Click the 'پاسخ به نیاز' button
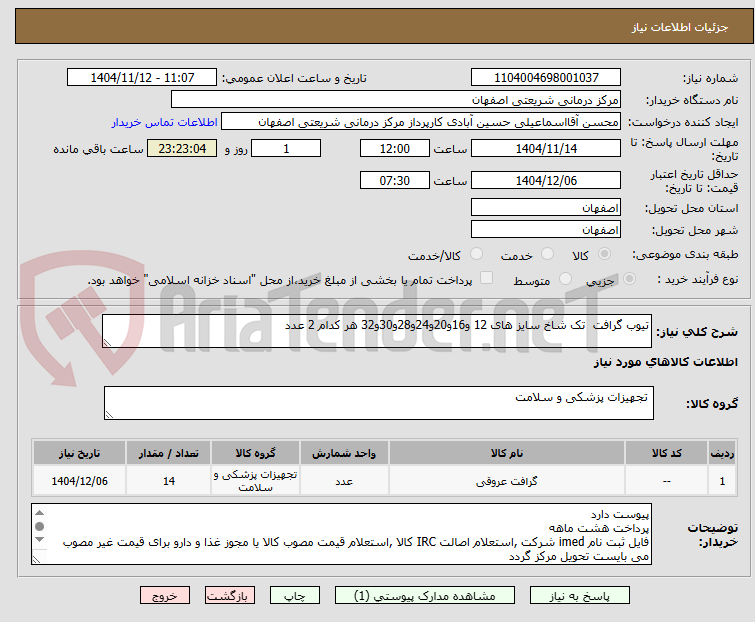755x622 pixels. 580,596
